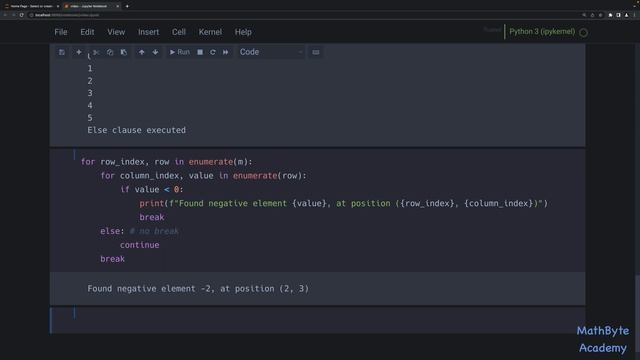Click the print f-string code line
The width and height of the screenshot is (640, 360).
(344, 203)
